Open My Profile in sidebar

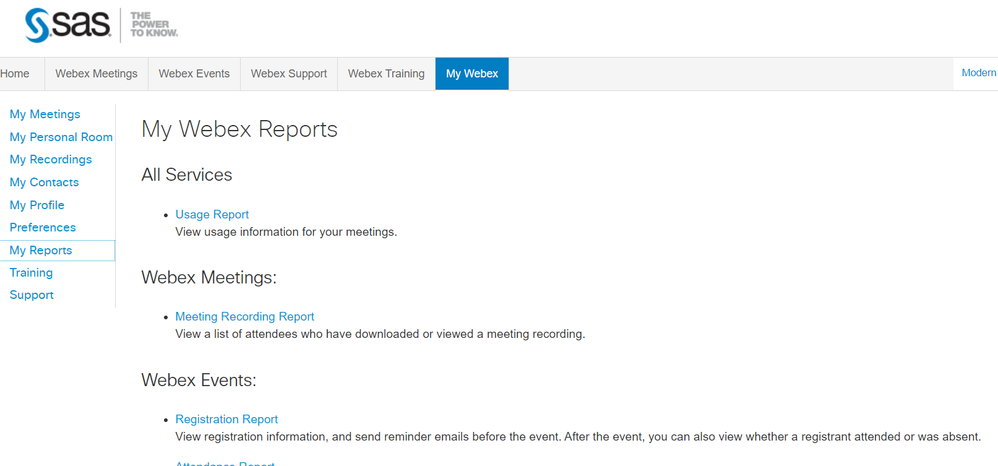37,205
